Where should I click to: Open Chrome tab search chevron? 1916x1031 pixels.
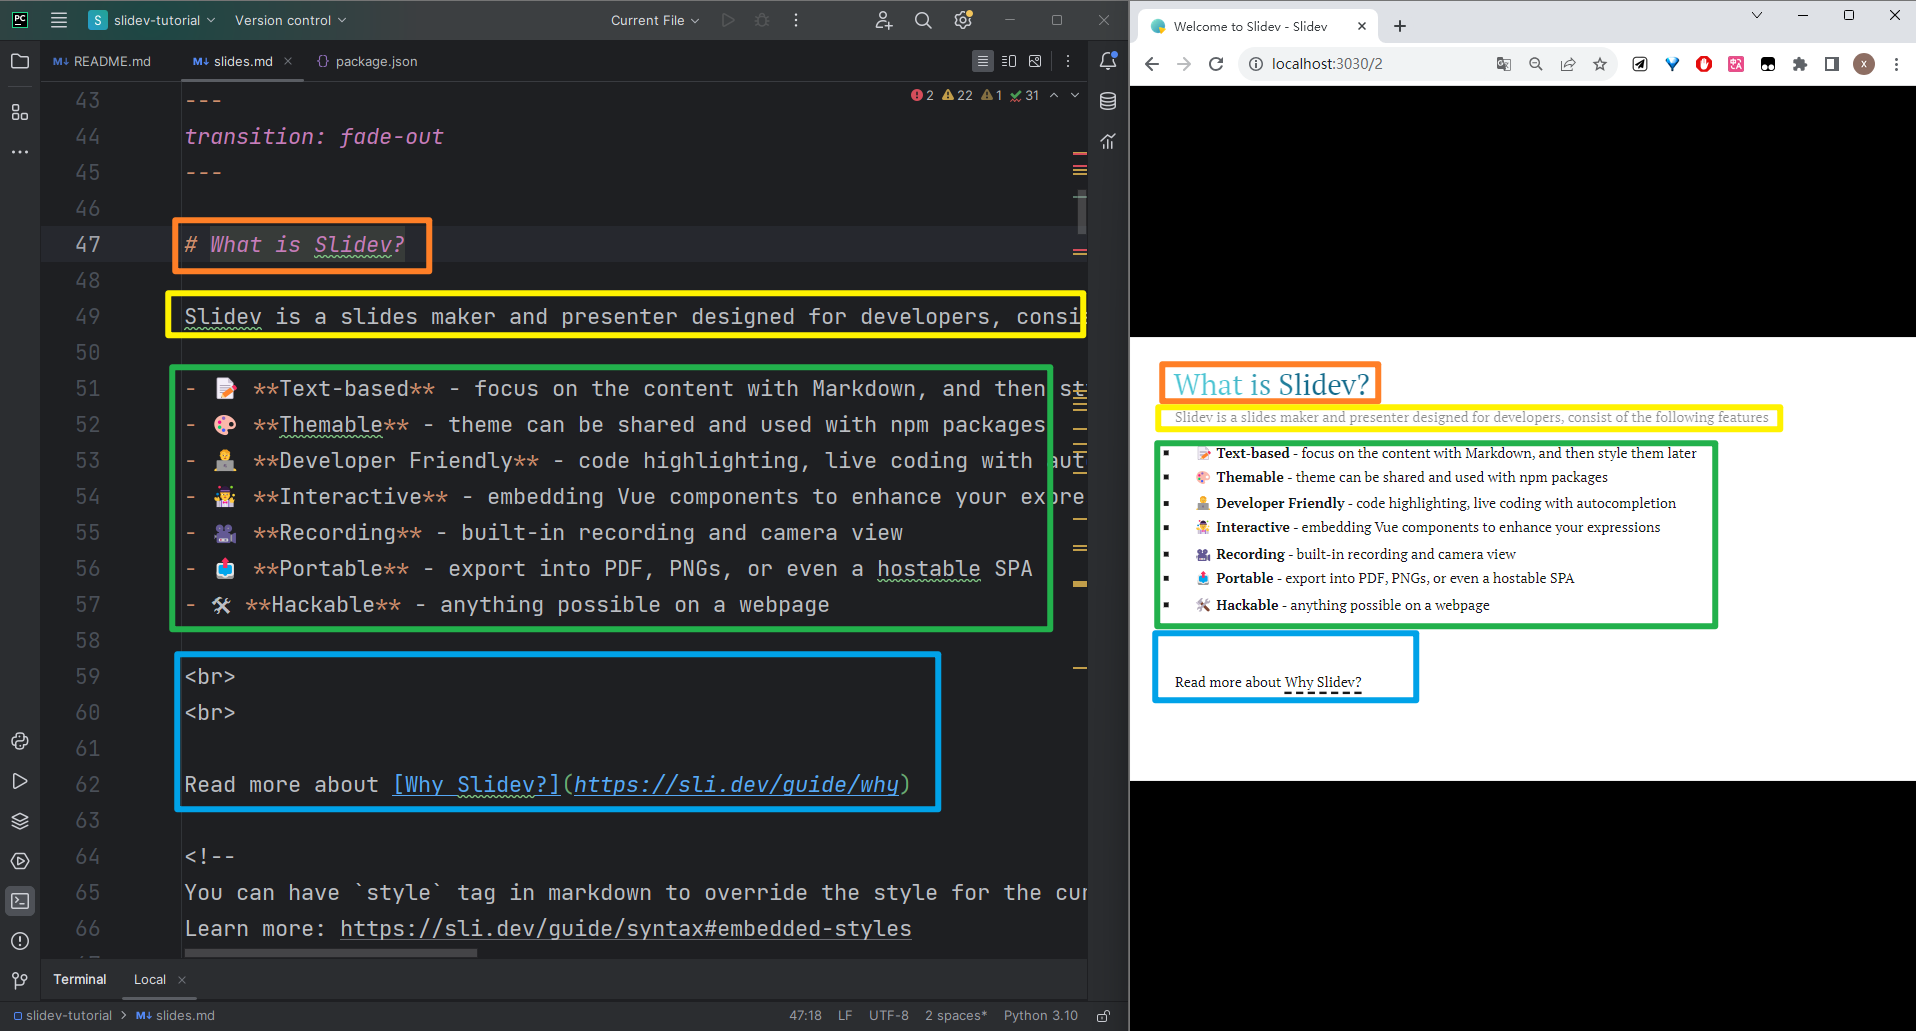click(1757, 15)
